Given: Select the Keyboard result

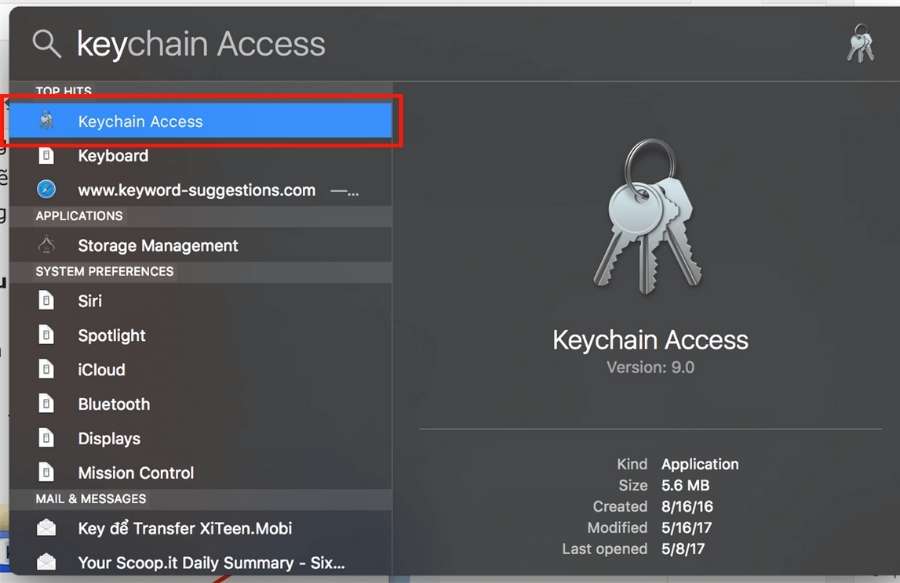Looking at the screenshot, I should pos(113,156).
